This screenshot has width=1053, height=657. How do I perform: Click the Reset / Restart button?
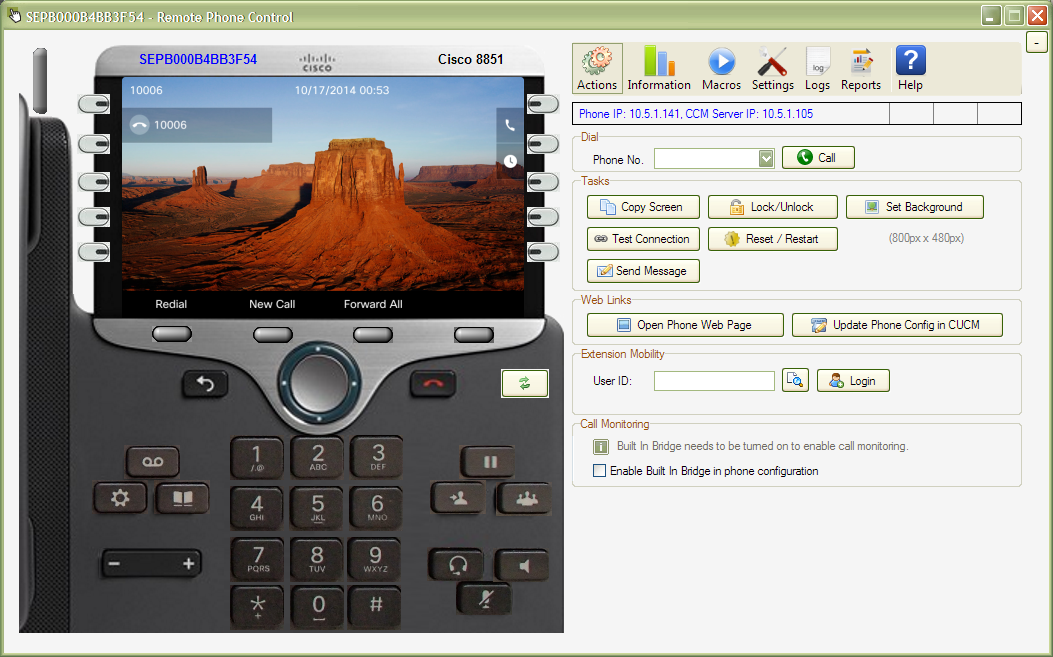tap(772, 239)
